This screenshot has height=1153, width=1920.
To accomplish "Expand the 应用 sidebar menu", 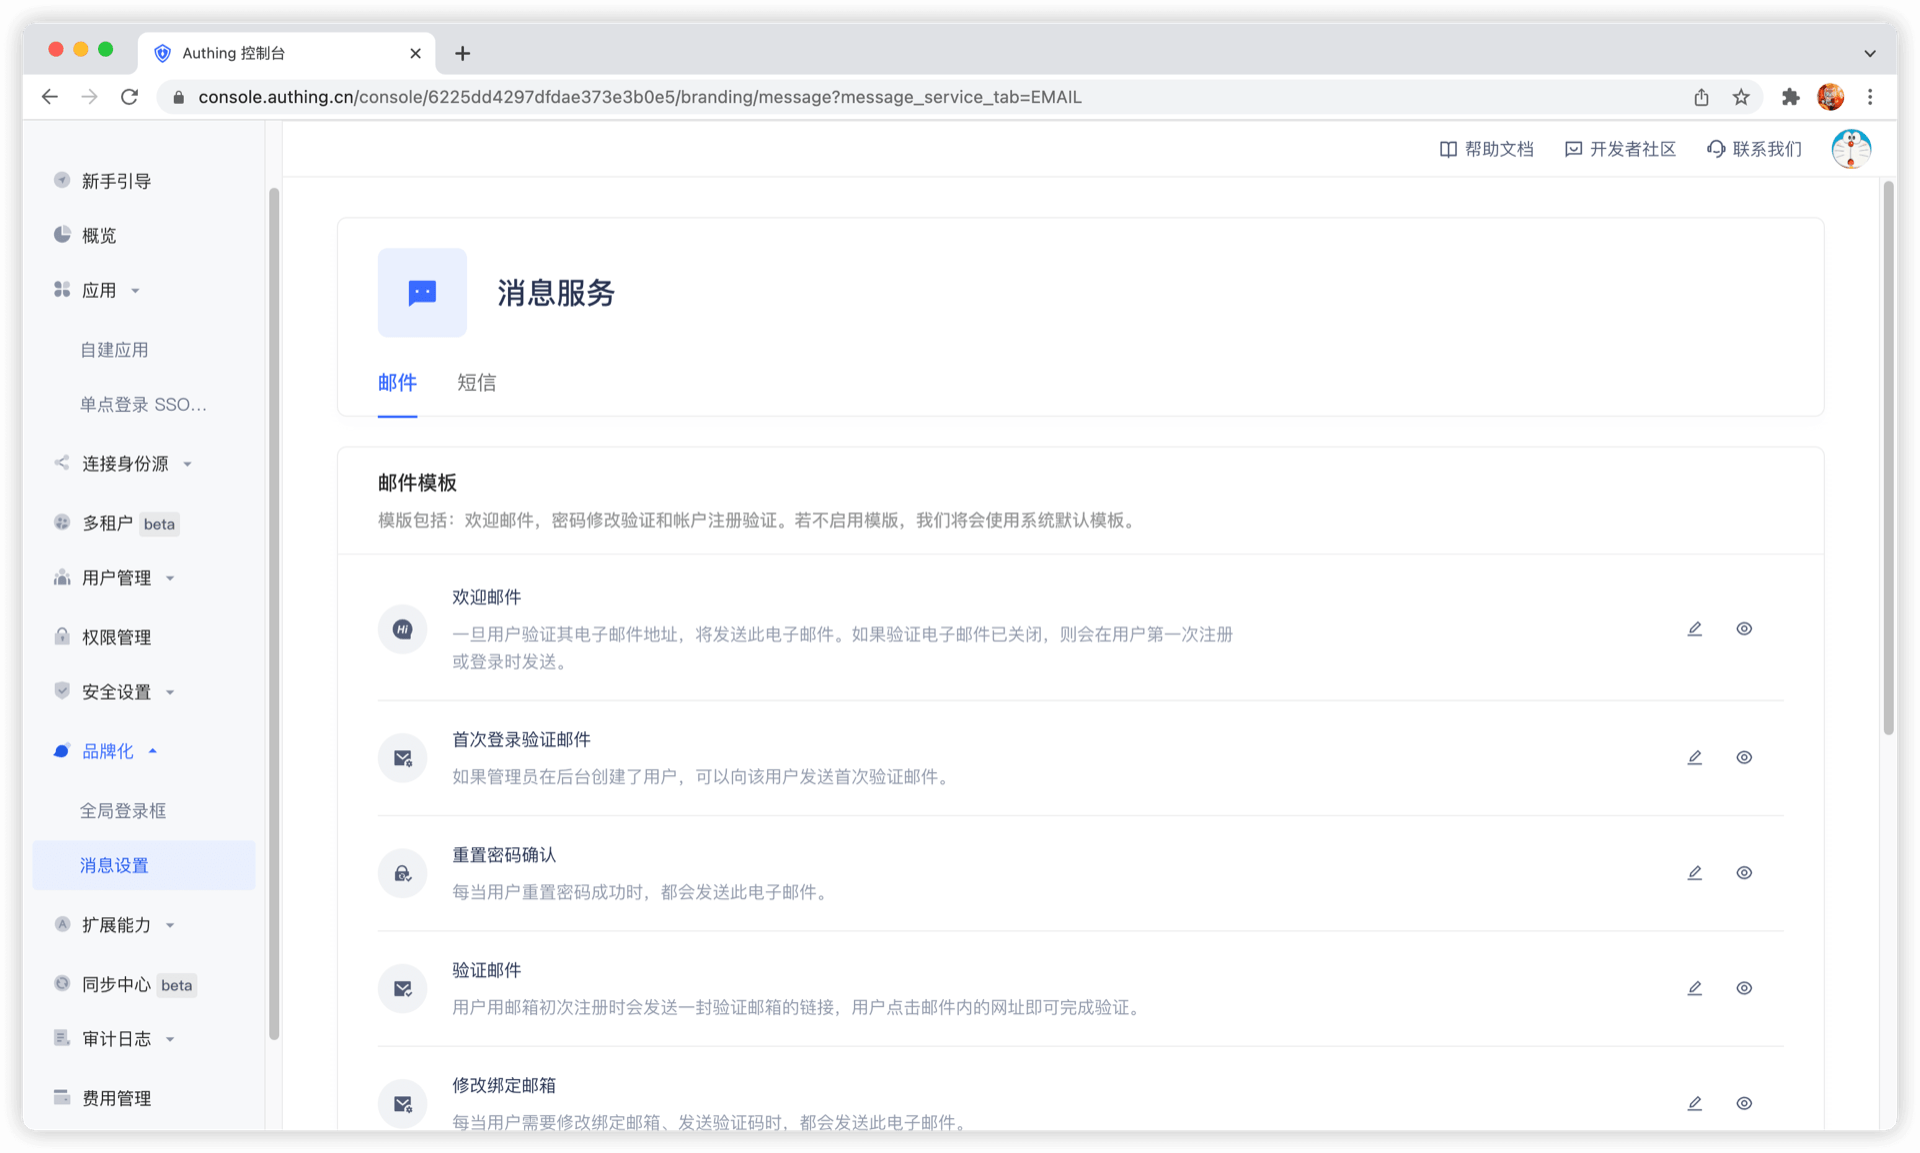I will coord(99,290).
